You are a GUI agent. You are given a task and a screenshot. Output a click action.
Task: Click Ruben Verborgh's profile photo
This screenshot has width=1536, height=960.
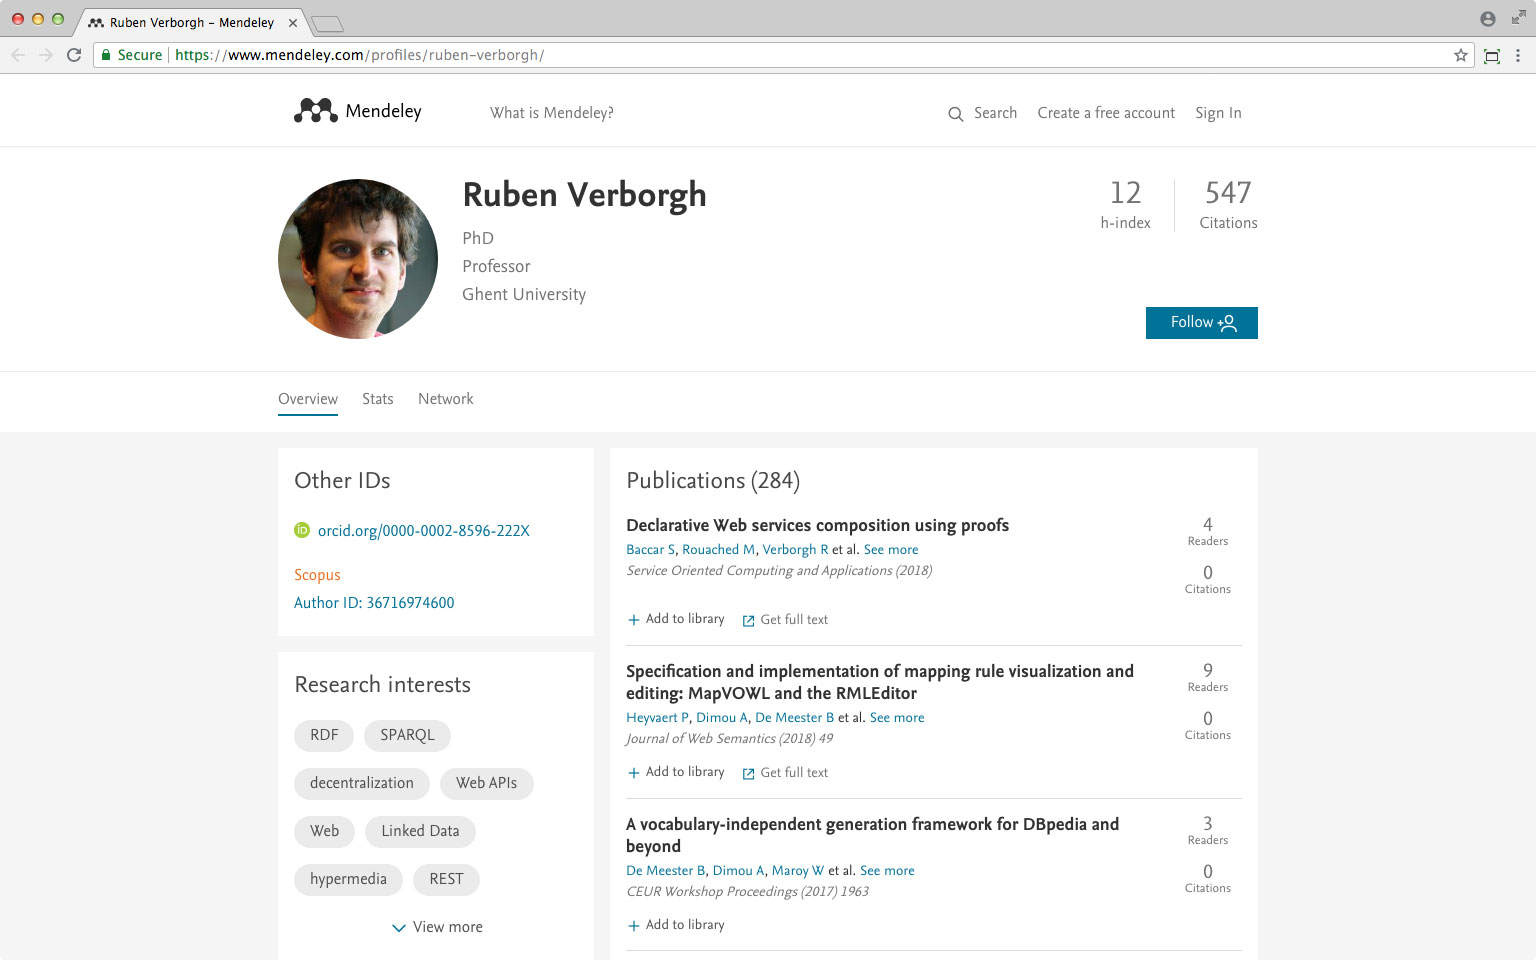click(358, 259)
